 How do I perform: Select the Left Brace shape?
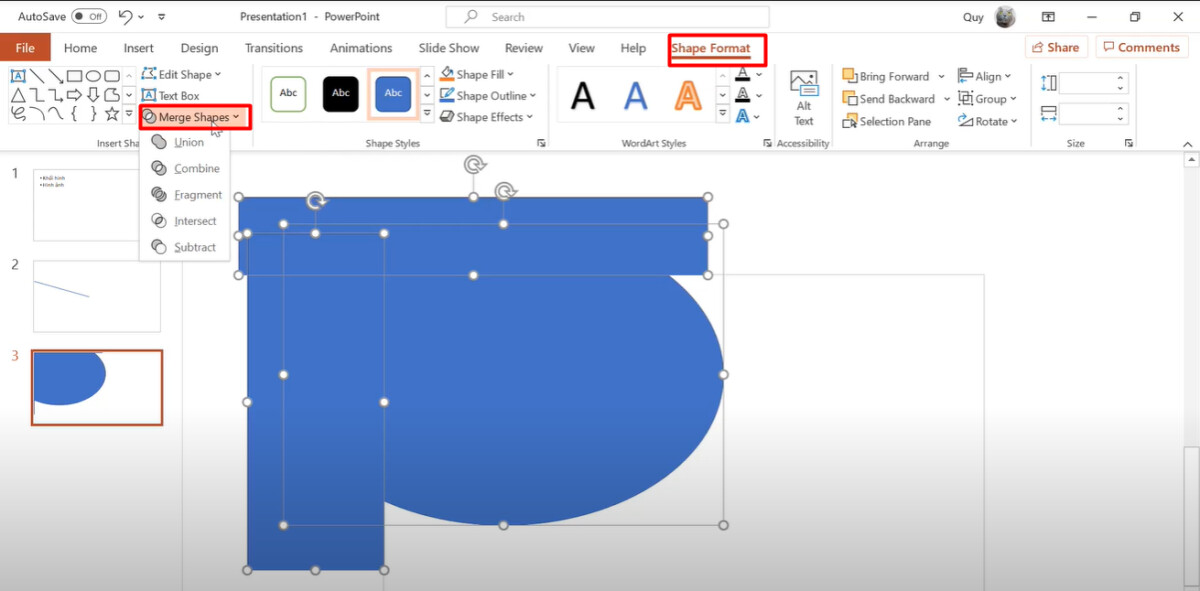74,114
